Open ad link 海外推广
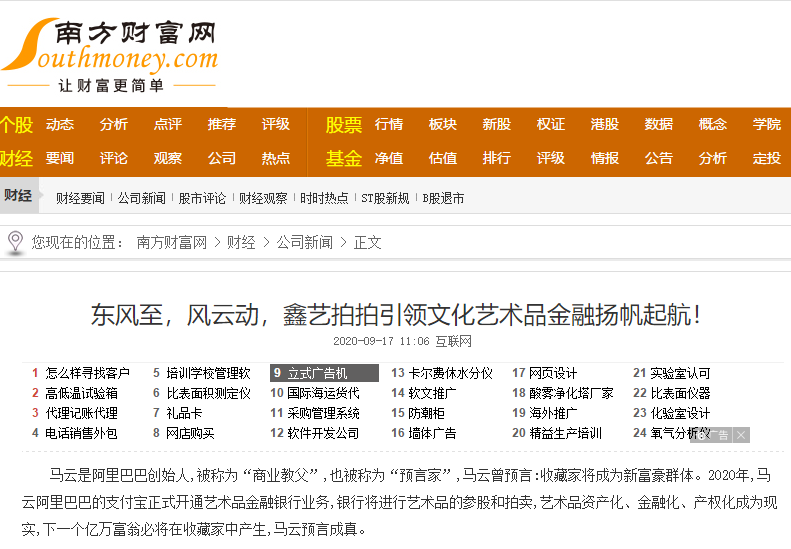The width and height of the screenshot is (791, 549). (553, 413)
